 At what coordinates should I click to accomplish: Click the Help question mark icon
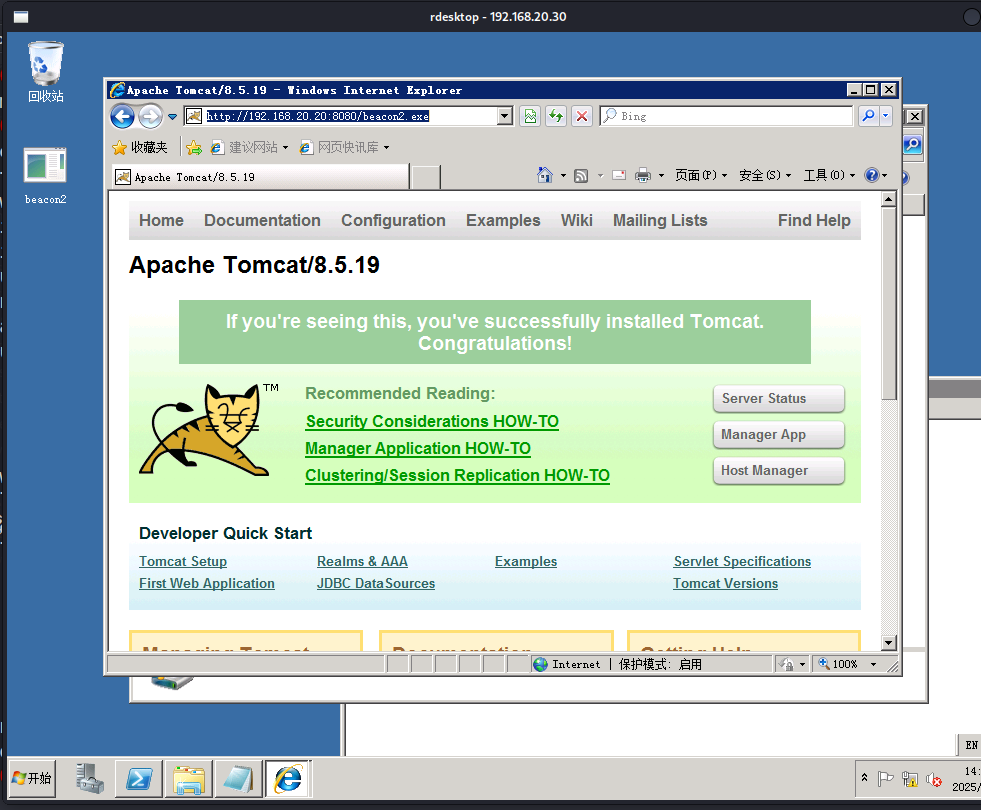click(872, 176)
